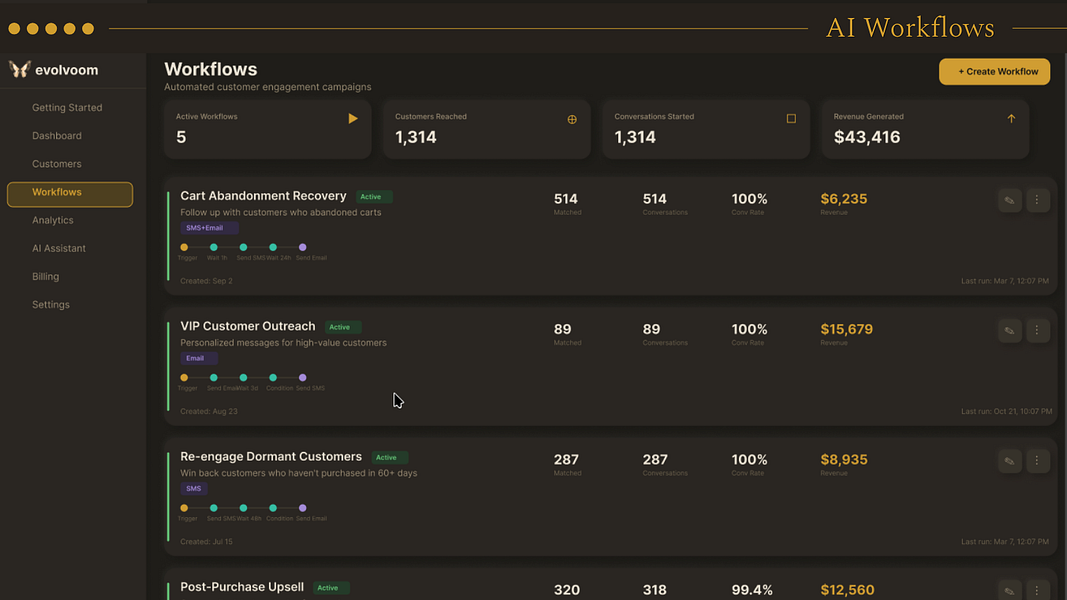
Task: Click the play icon on Active Workflows card
Action: (352, 118)
